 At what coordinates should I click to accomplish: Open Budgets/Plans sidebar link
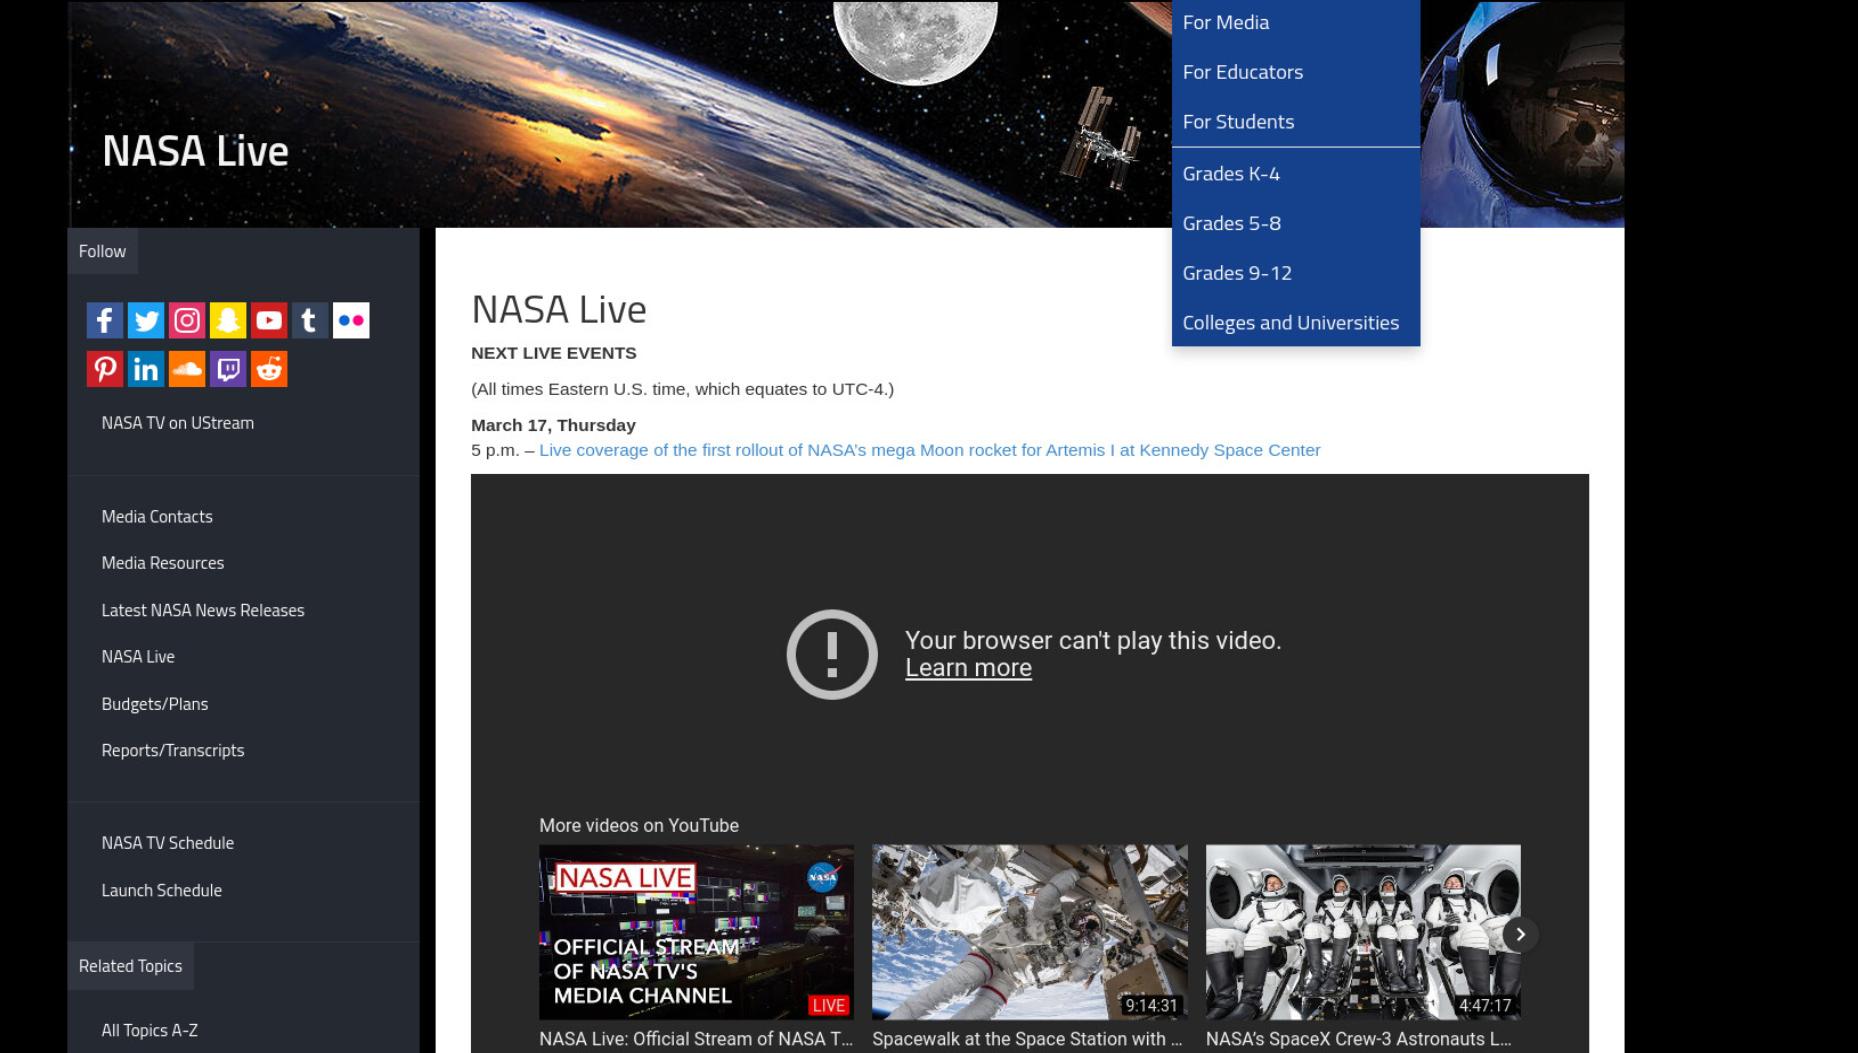(155, 704)
